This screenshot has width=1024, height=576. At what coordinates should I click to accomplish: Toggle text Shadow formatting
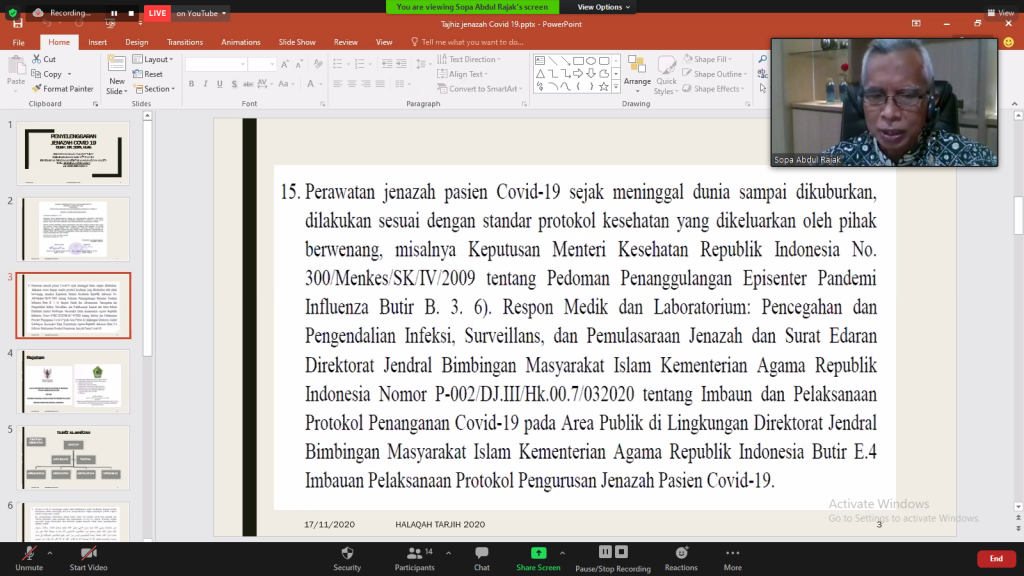(234, 84)
